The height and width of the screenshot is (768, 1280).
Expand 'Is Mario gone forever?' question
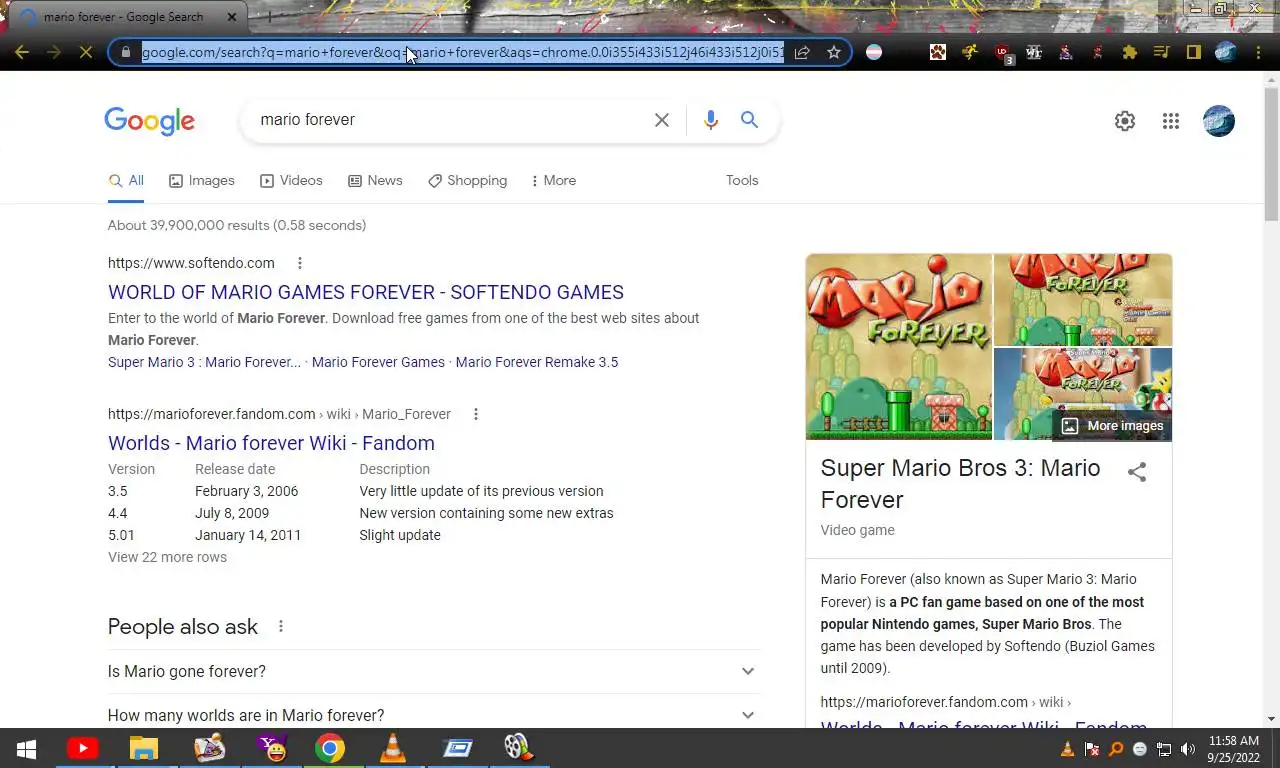434,671
